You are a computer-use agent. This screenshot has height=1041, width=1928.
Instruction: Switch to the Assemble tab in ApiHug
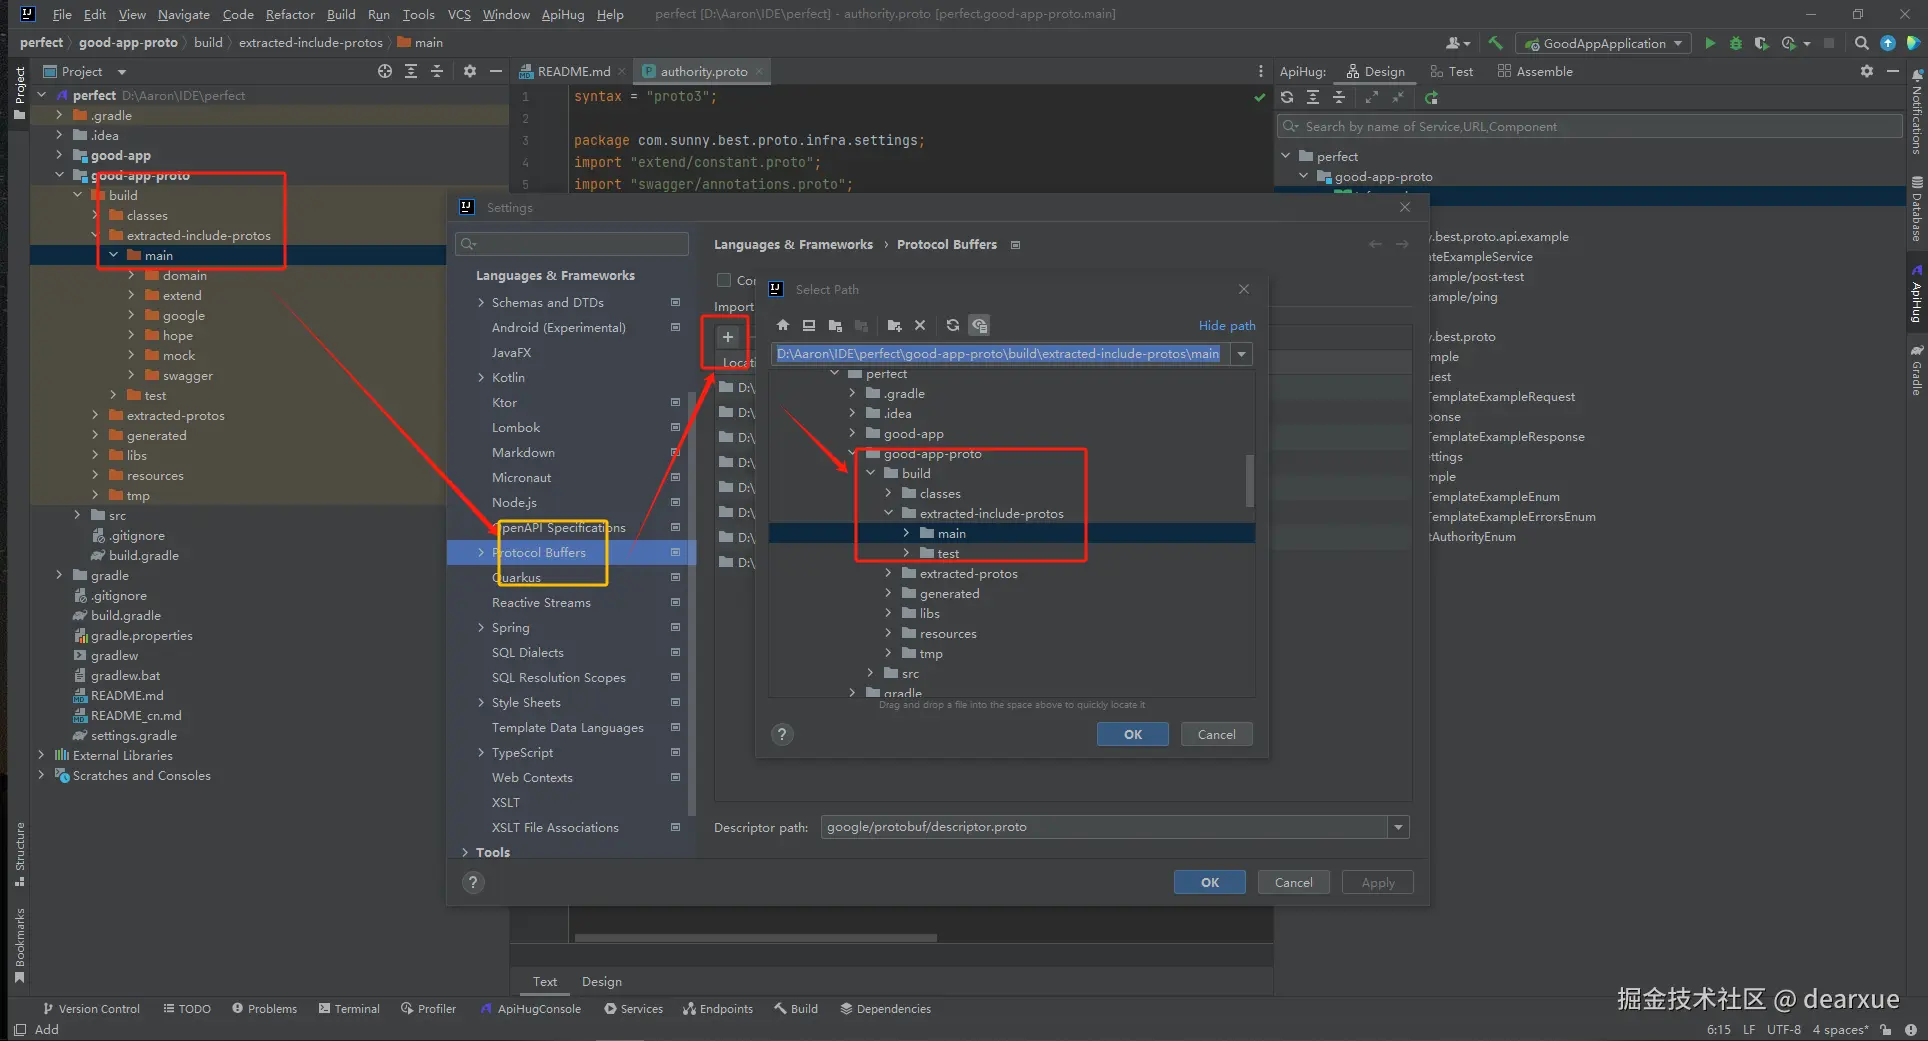1535,71
